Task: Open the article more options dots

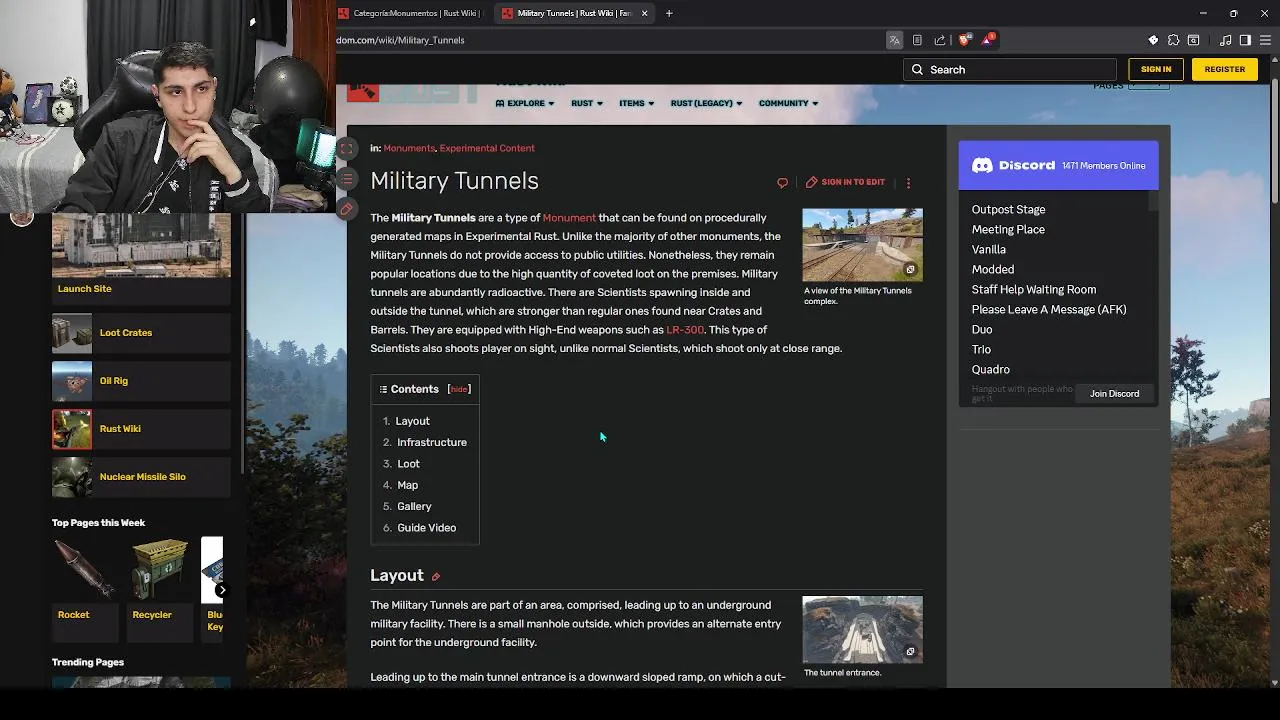Action: (x=908, y=183)
